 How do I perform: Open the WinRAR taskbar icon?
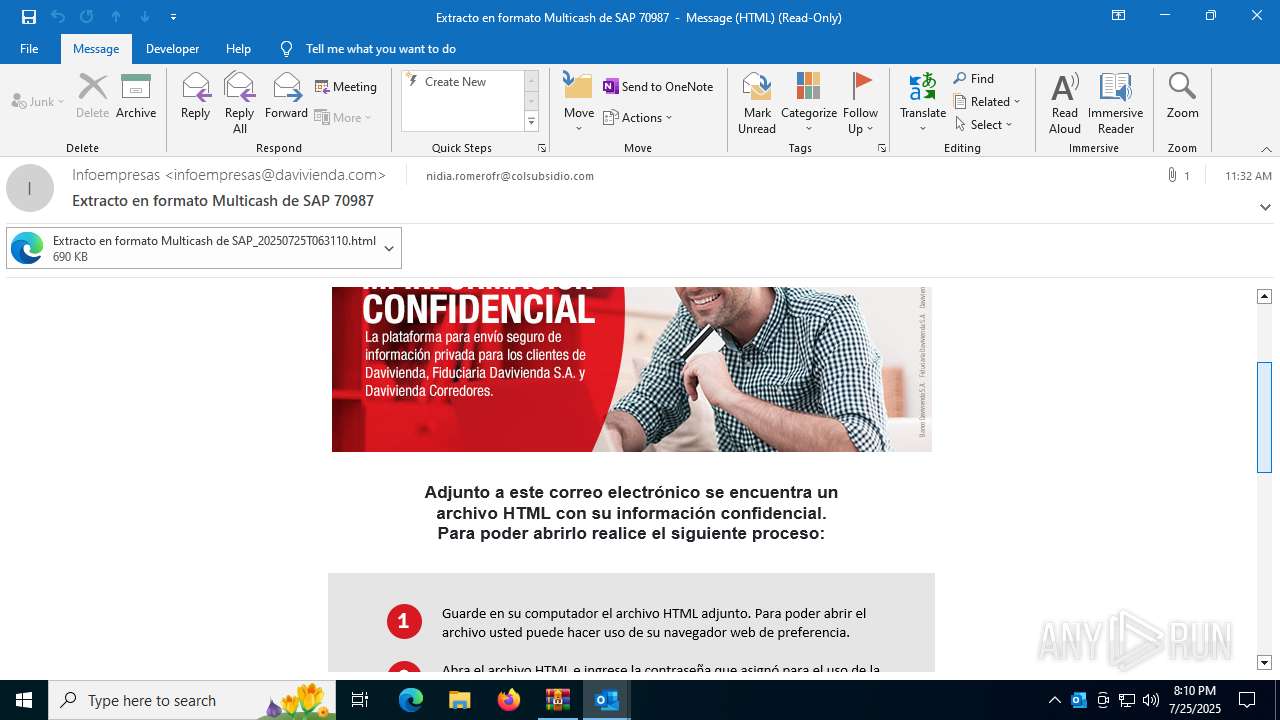pyautogui.click(x=558, y=700)
